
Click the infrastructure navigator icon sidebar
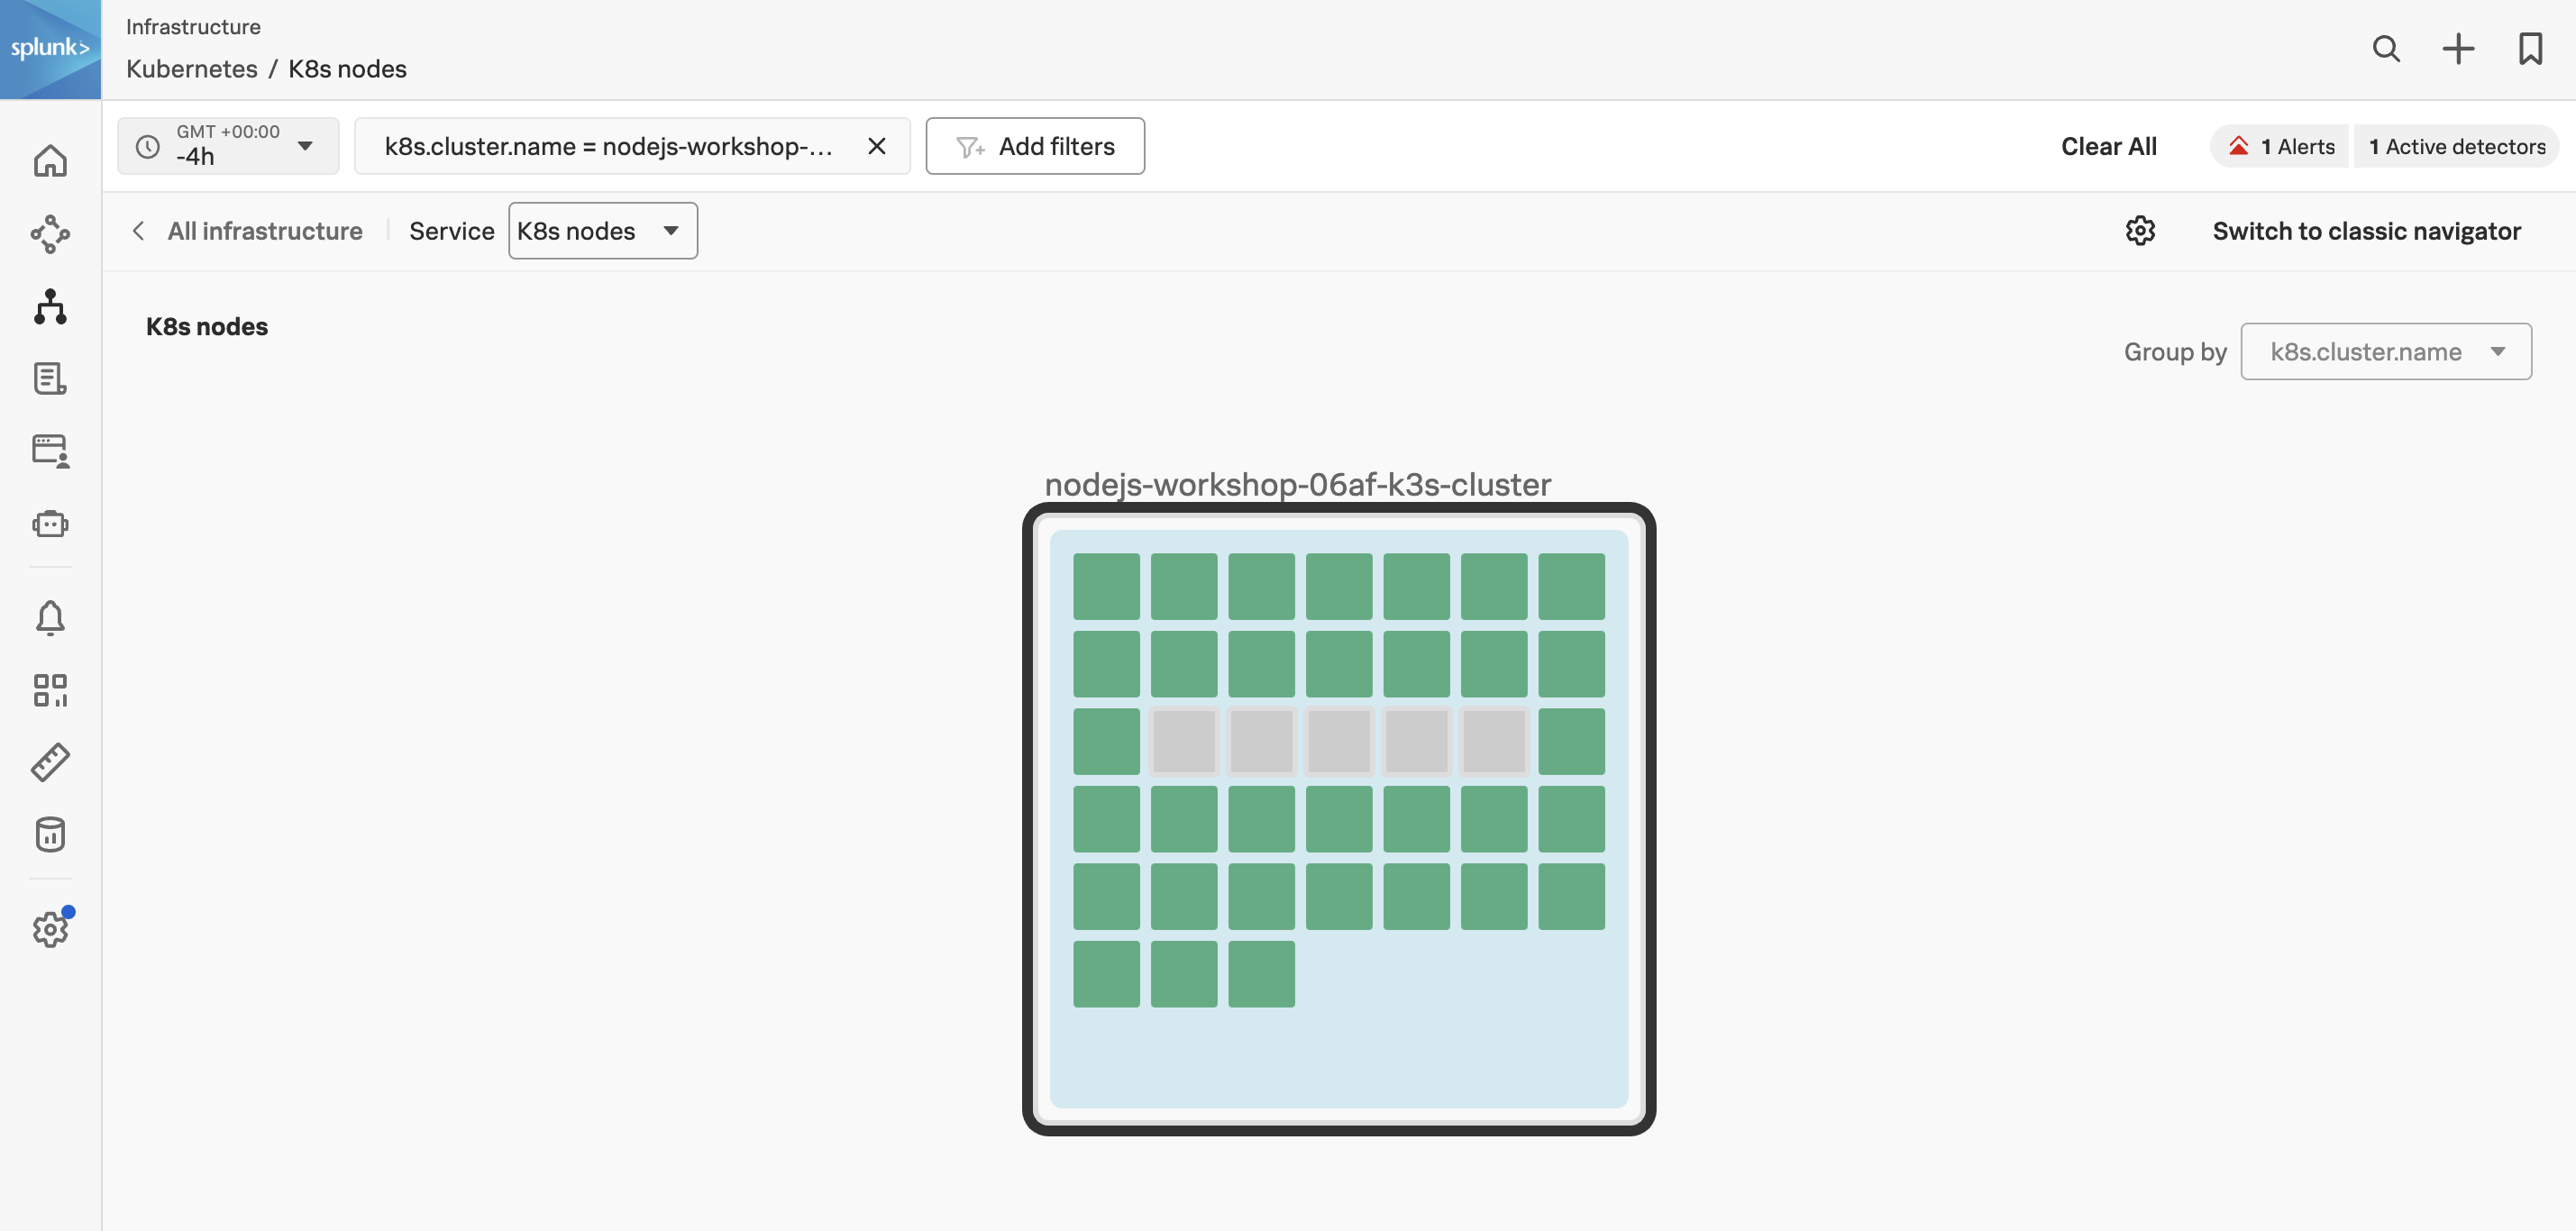click(50, 304)
